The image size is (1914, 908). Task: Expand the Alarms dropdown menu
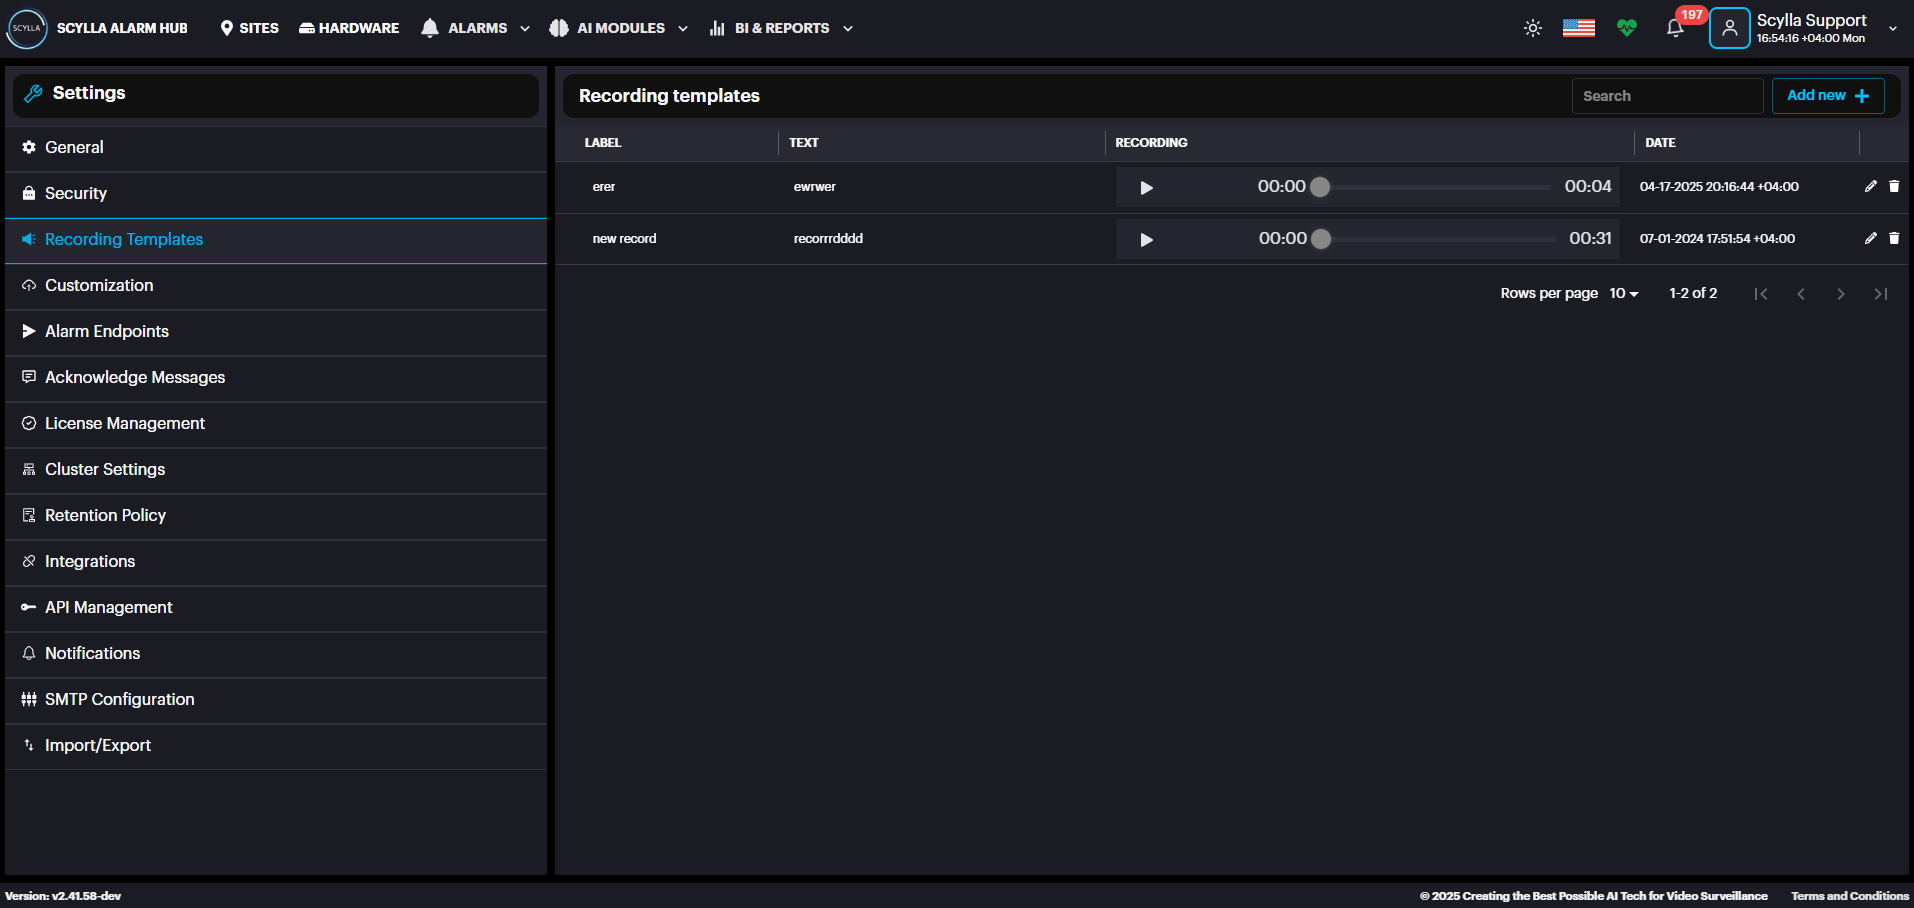coord(476,28)
